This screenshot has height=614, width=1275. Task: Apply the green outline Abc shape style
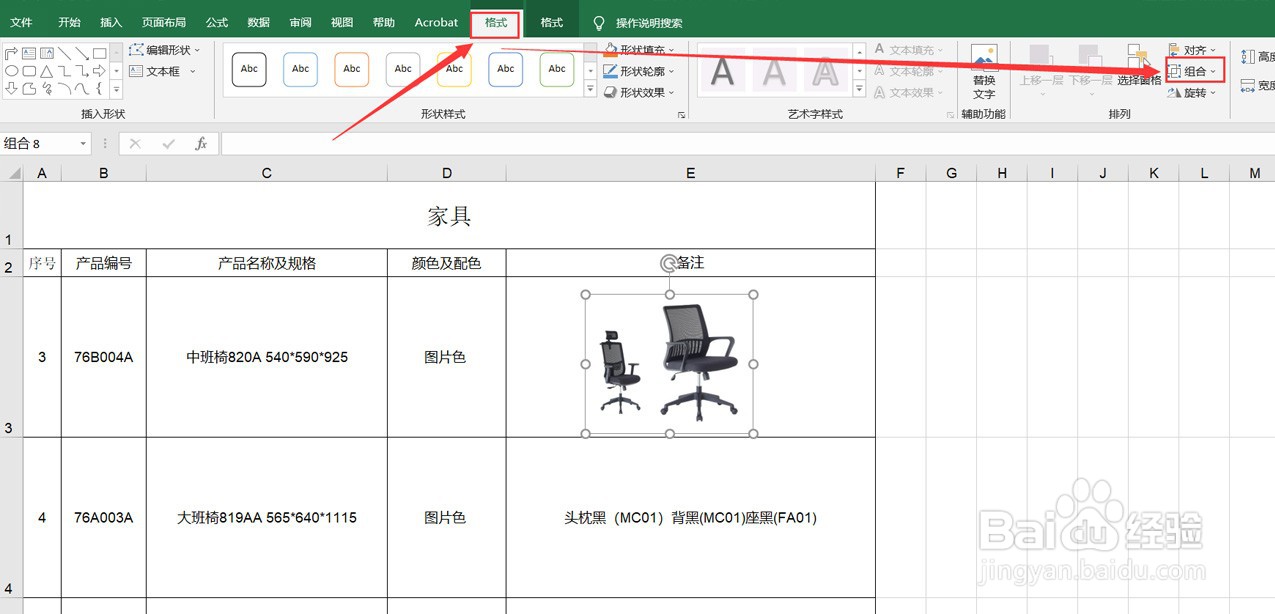[557, 69]
